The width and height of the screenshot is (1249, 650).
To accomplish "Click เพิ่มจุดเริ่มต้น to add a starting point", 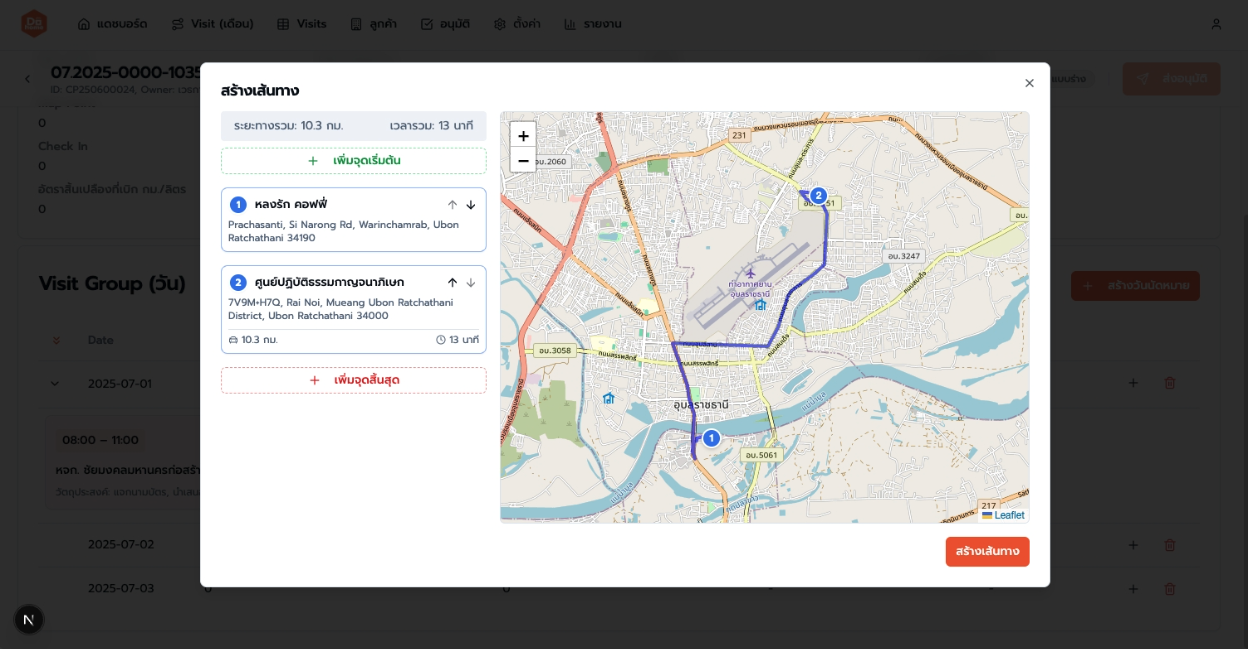I will pyautogui.click(x=353, y=160).
